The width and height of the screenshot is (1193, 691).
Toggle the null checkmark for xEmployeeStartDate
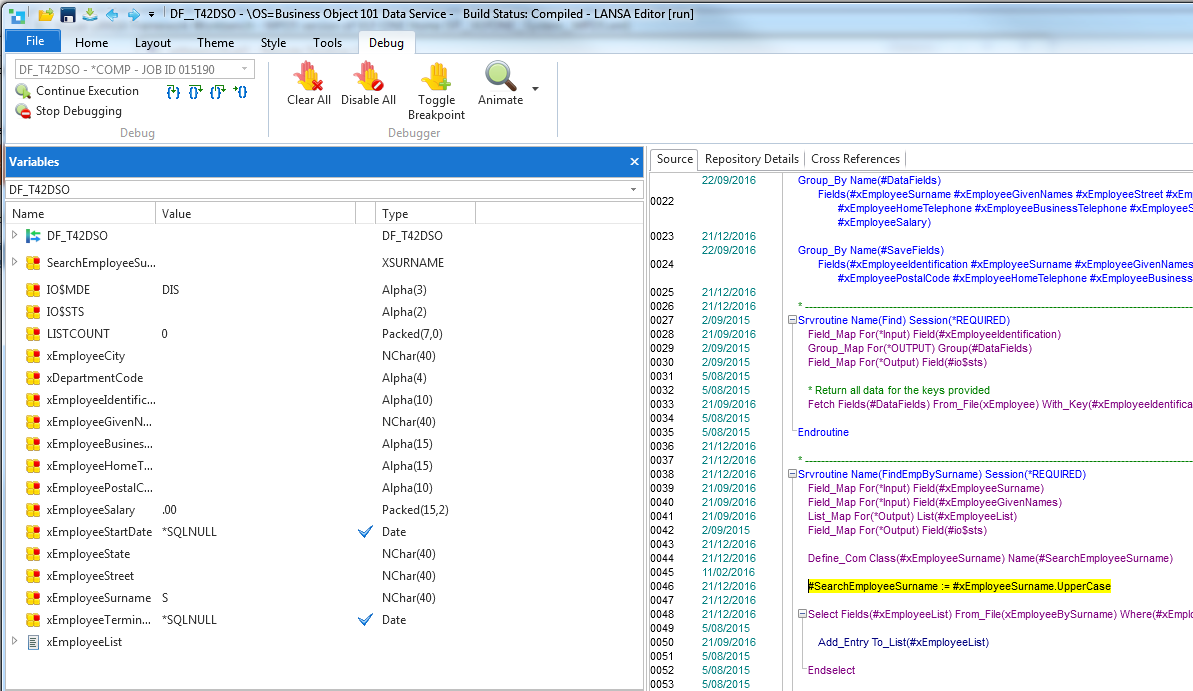pos(365,532)
